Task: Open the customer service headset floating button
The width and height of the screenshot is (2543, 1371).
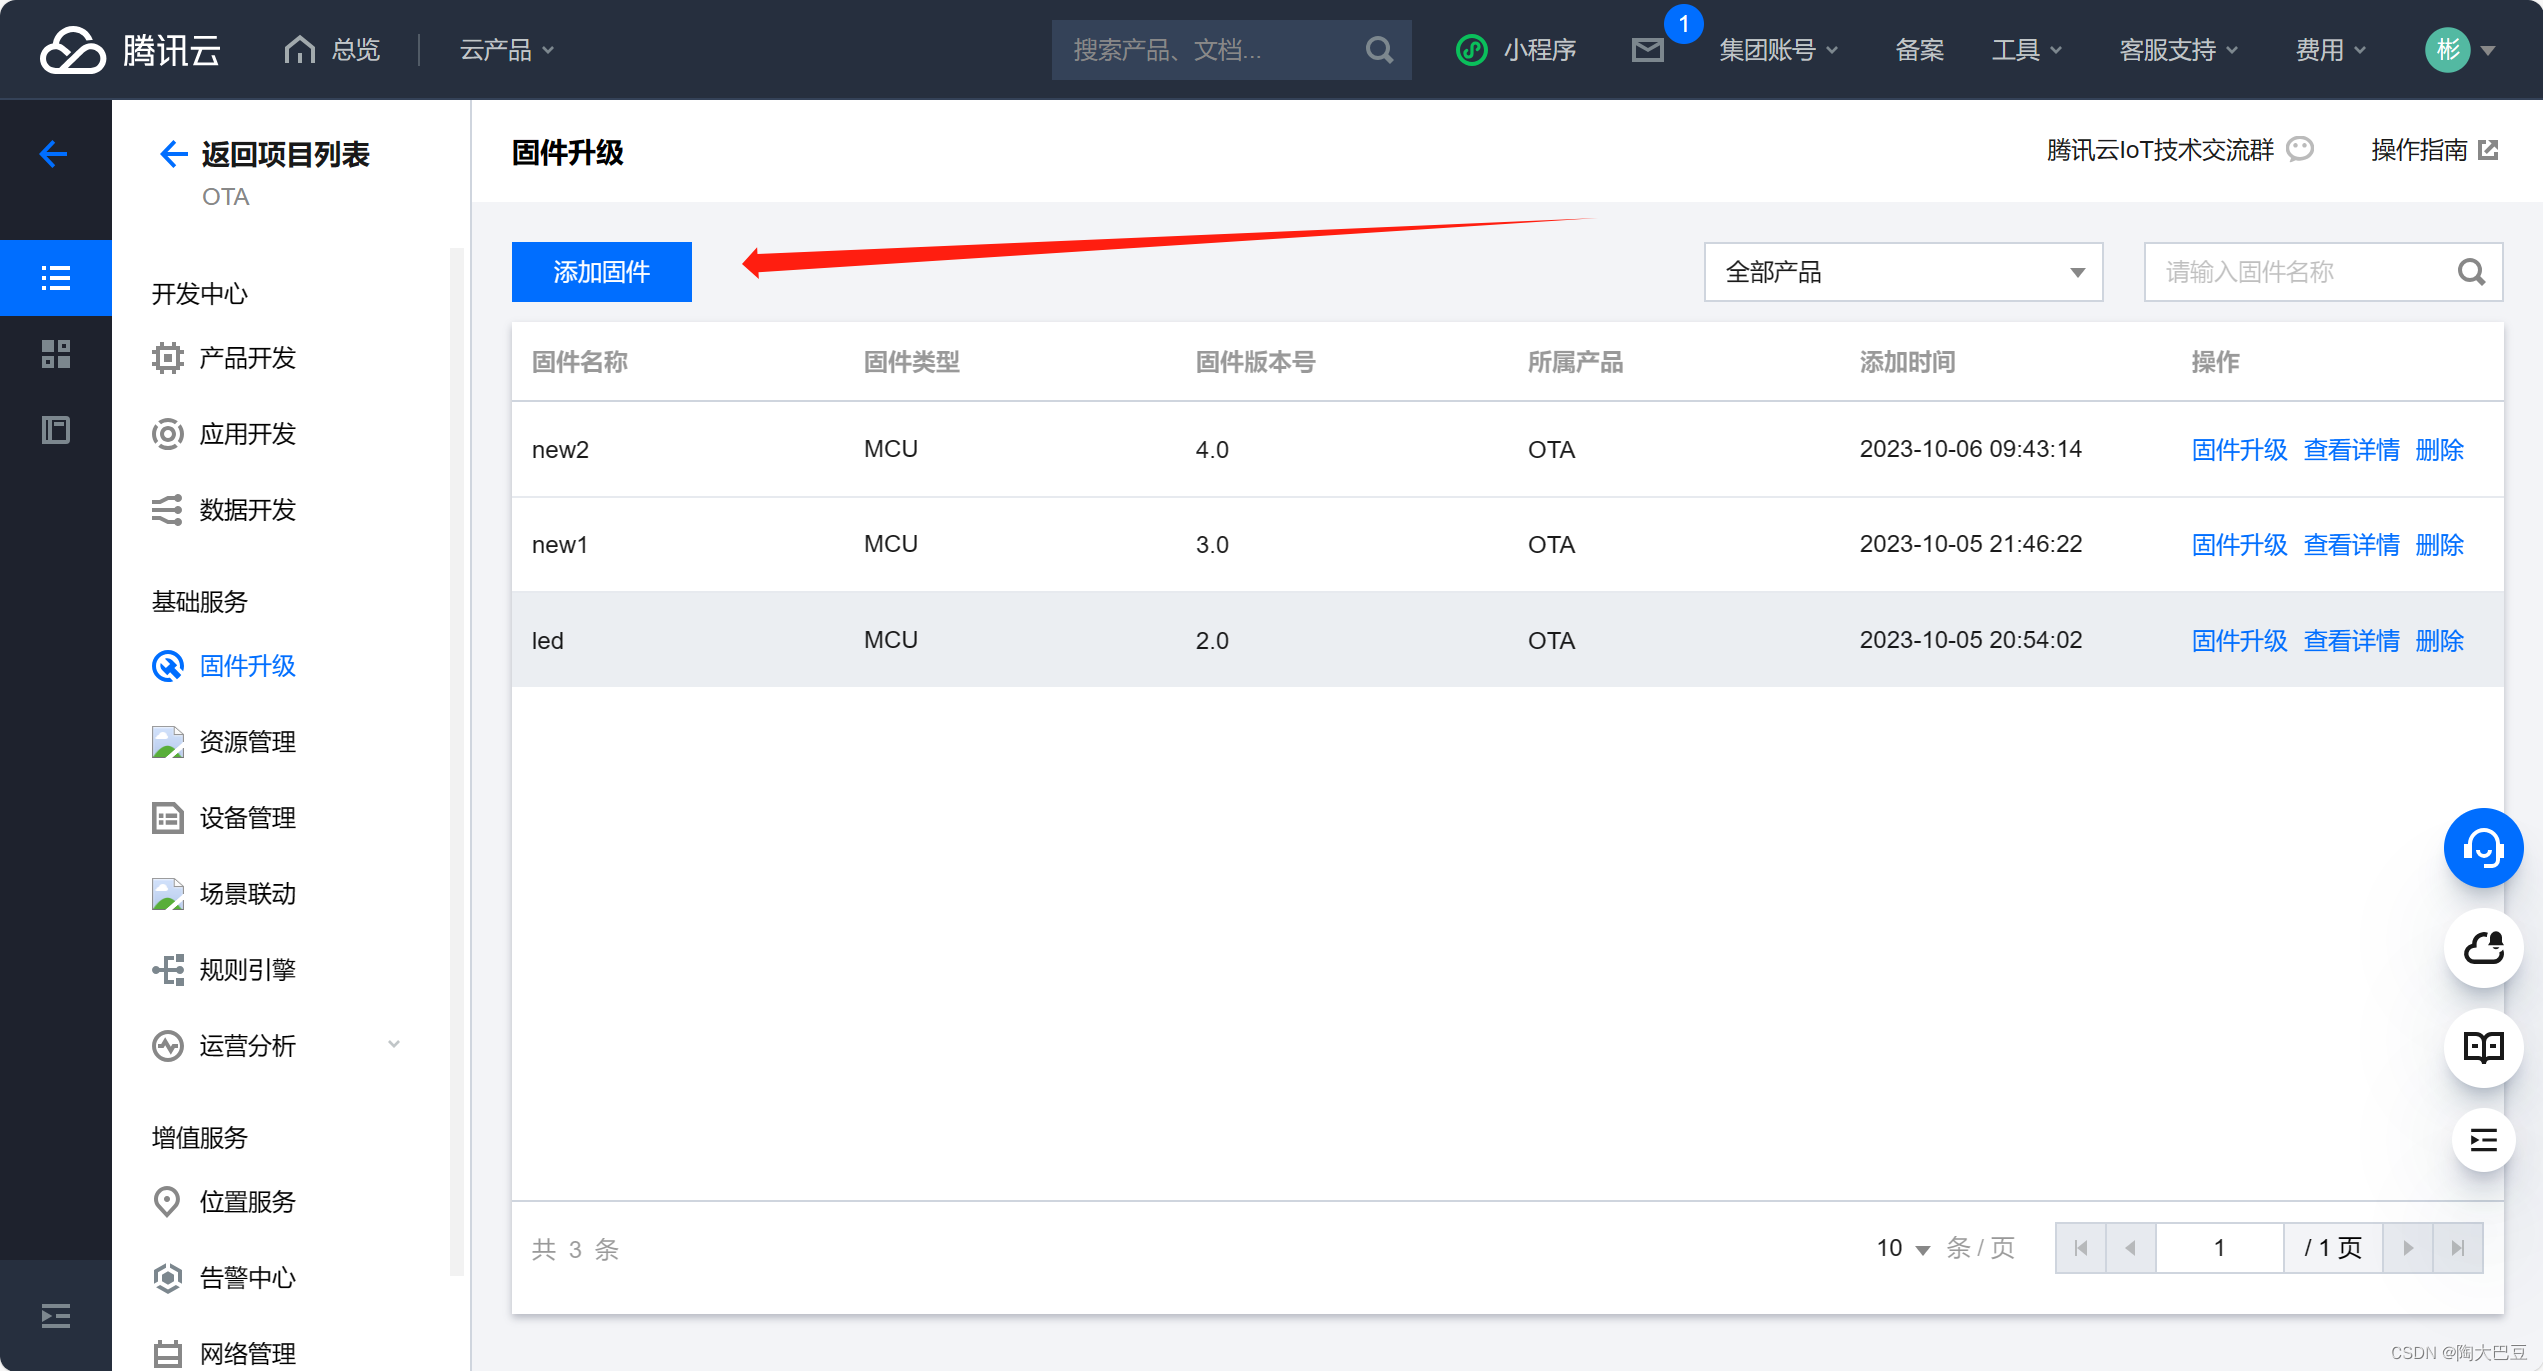Action: click(x=2483, y=848)
